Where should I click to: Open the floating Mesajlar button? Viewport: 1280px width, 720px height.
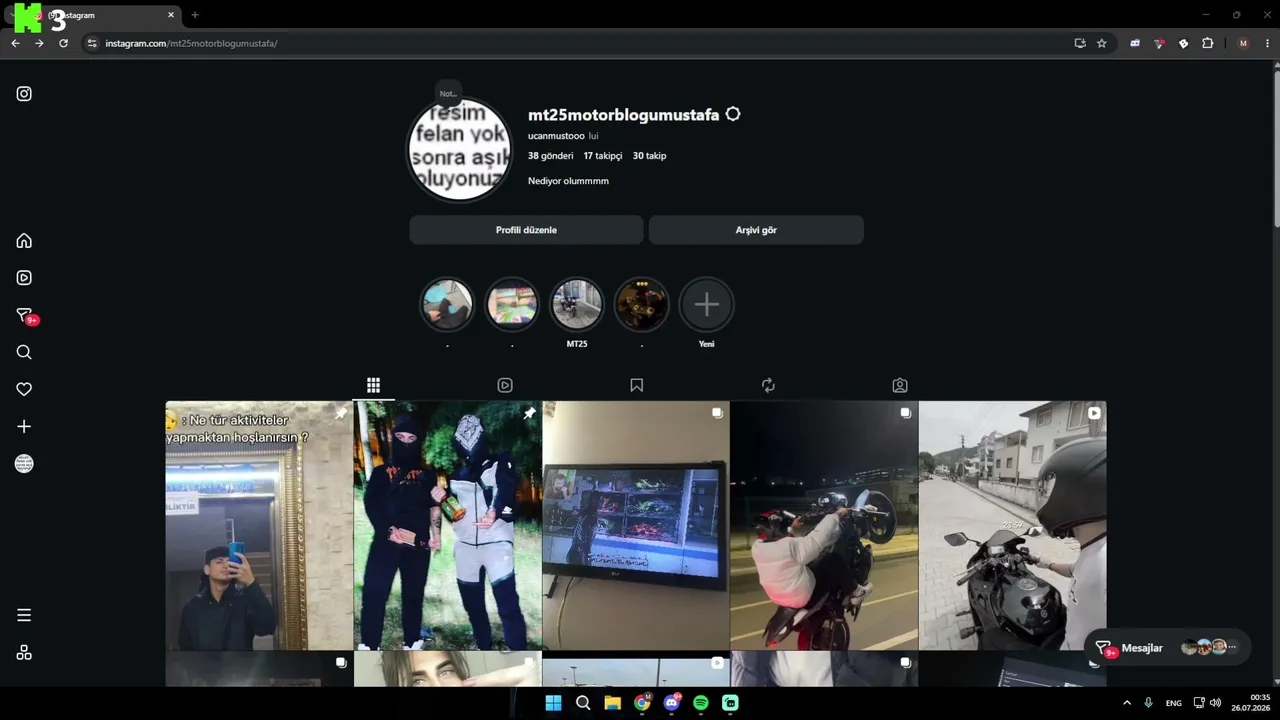[x=1168, y=648]
